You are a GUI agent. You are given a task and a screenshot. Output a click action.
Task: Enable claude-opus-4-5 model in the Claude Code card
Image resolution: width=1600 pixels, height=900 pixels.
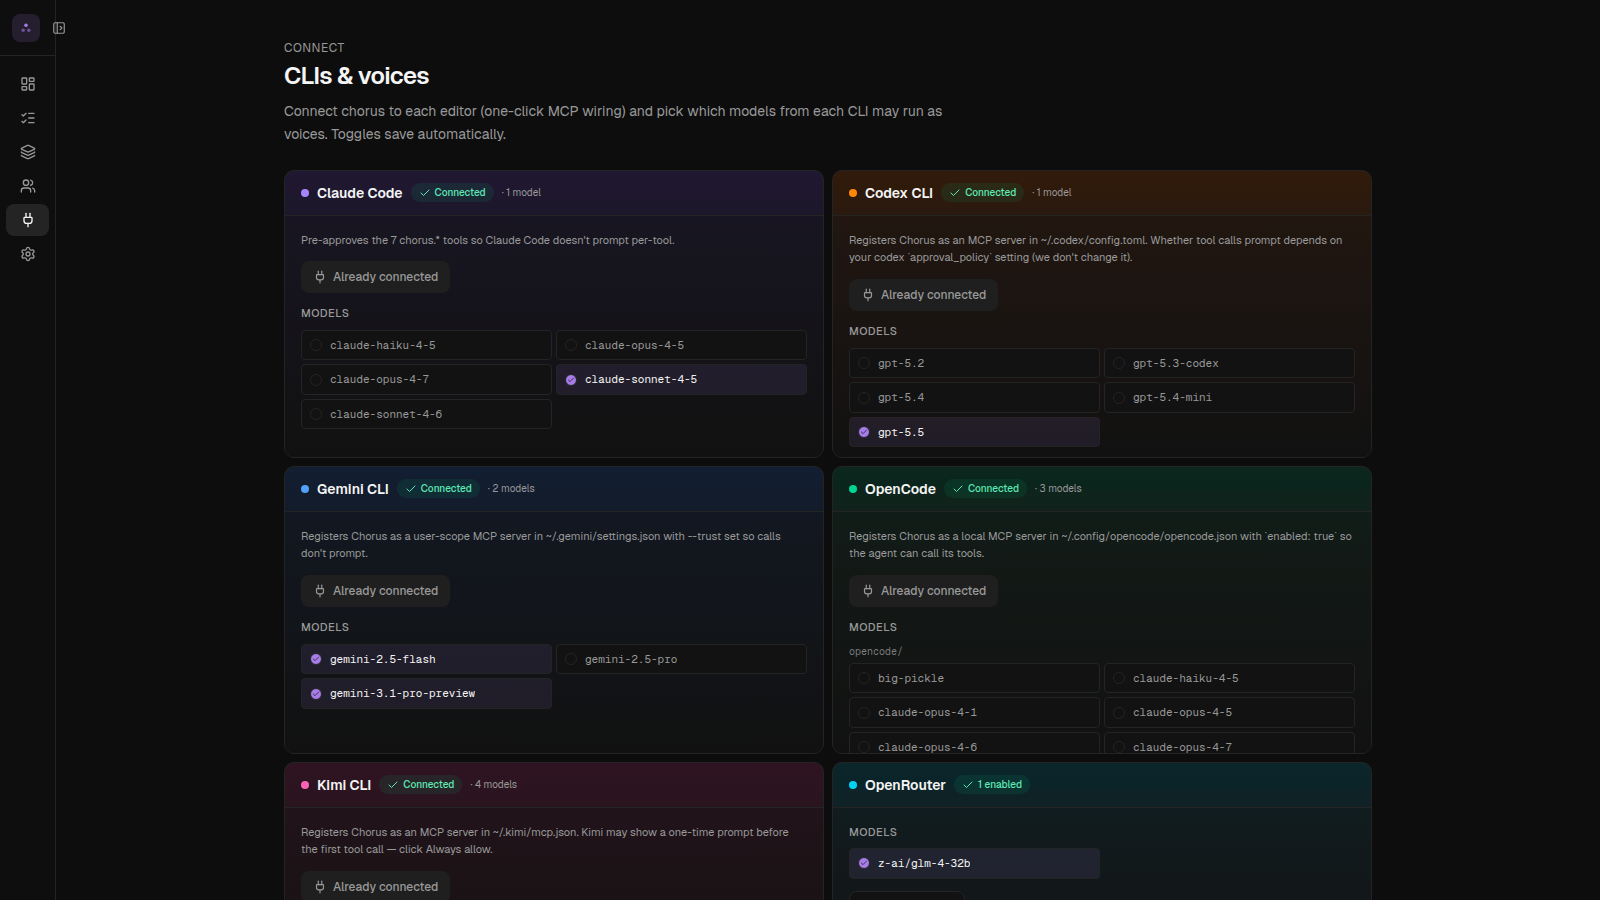coord(681,345)
